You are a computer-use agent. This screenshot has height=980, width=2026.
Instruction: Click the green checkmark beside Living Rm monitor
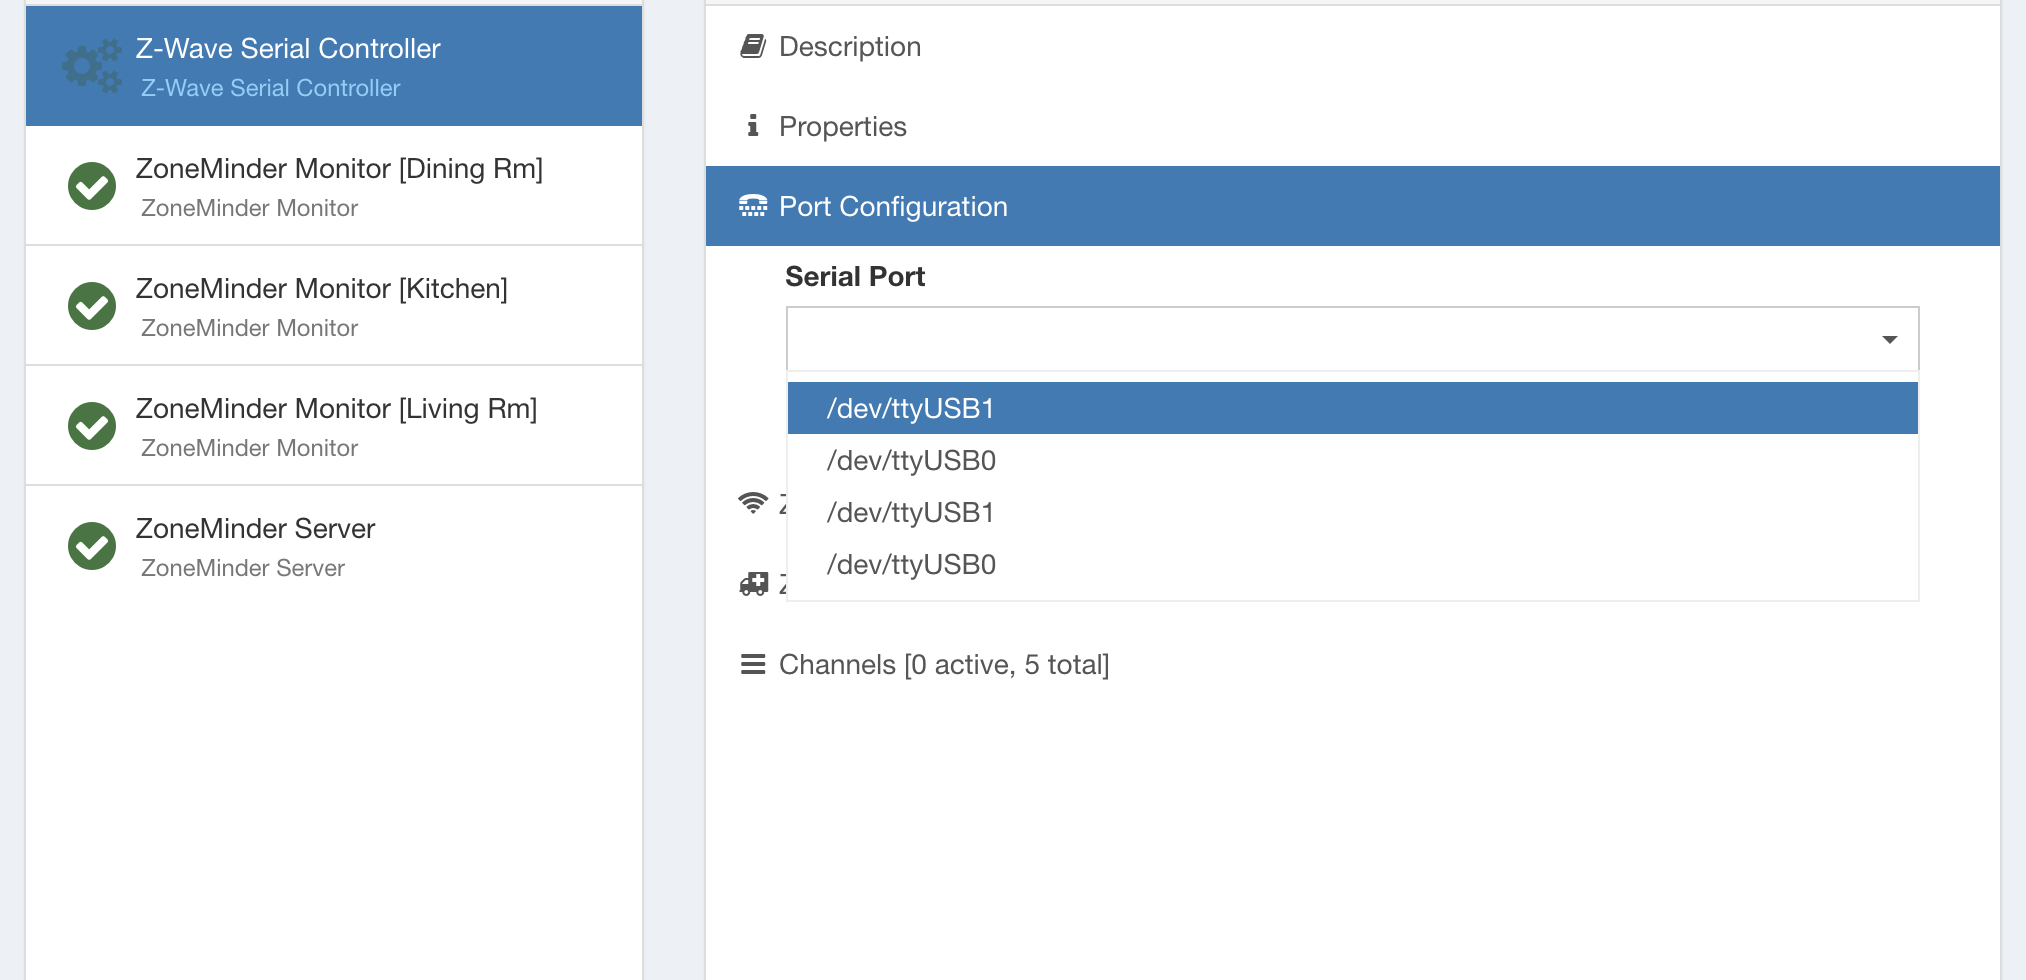92,426
